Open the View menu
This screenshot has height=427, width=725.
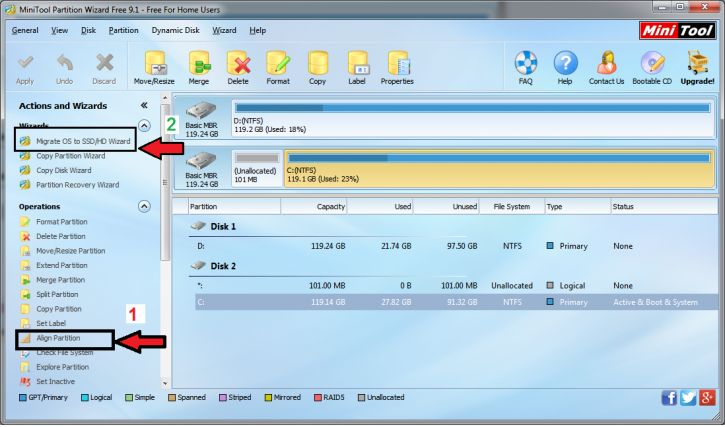point(59,31)
